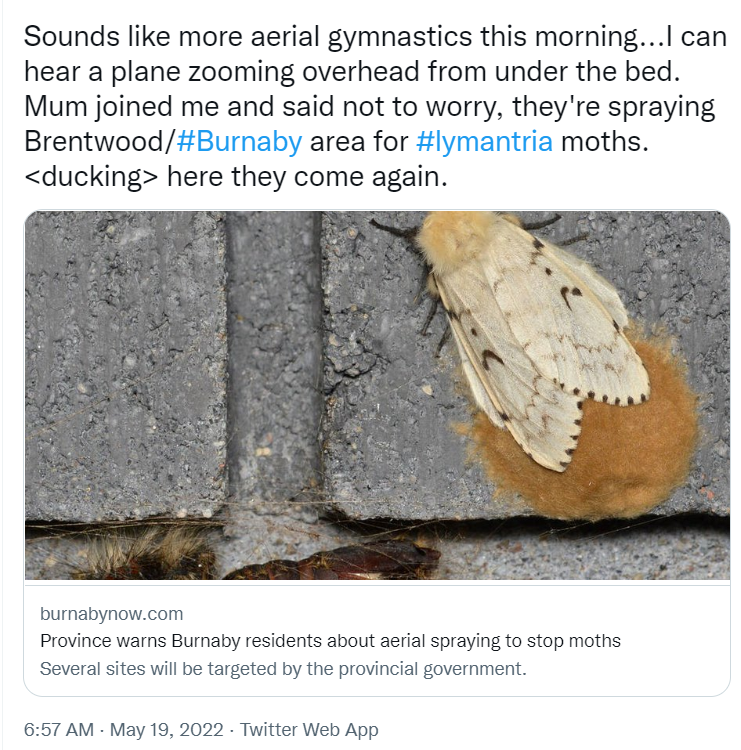Open the "Province warns Burnaby residents" headline

click(330, 641)
